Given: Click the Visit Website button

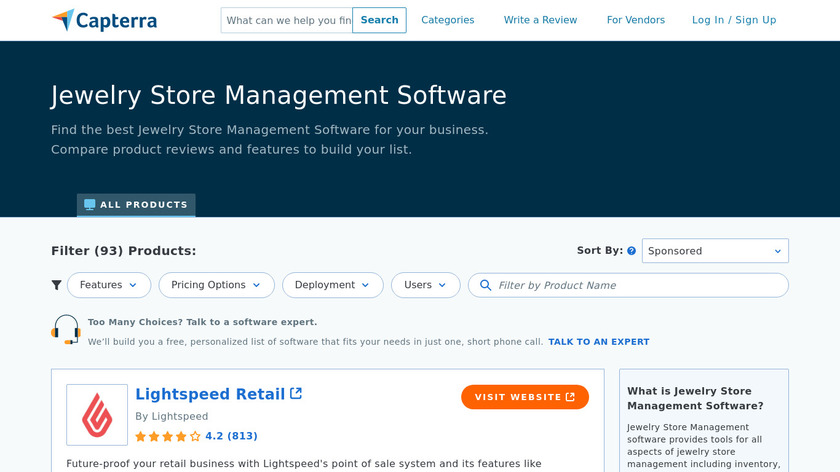Looking at the screenshot, I should point(525,397).
